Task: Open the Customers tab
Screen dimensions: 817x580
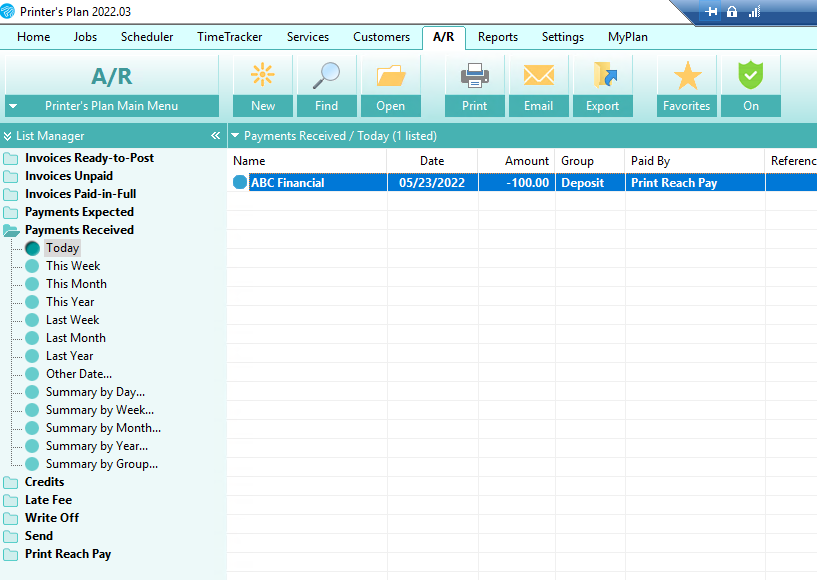Action: click(381, 37)
